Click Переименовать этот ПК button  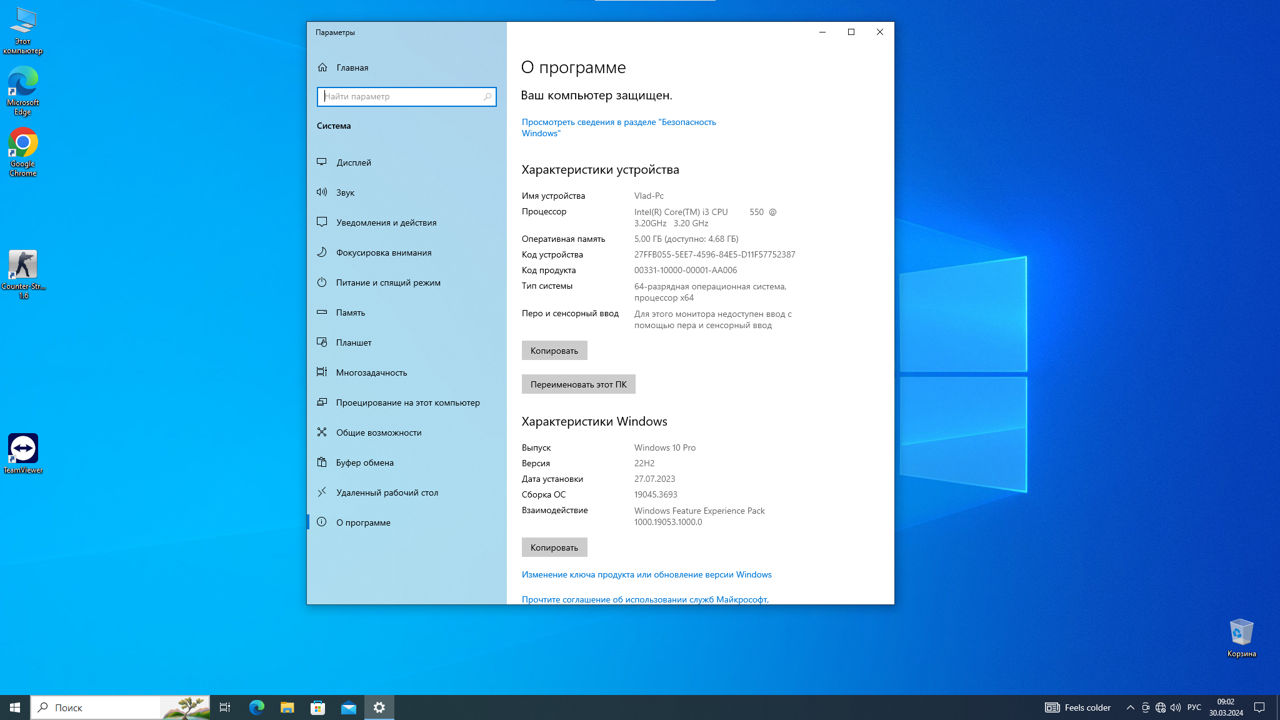coord(578,384)
